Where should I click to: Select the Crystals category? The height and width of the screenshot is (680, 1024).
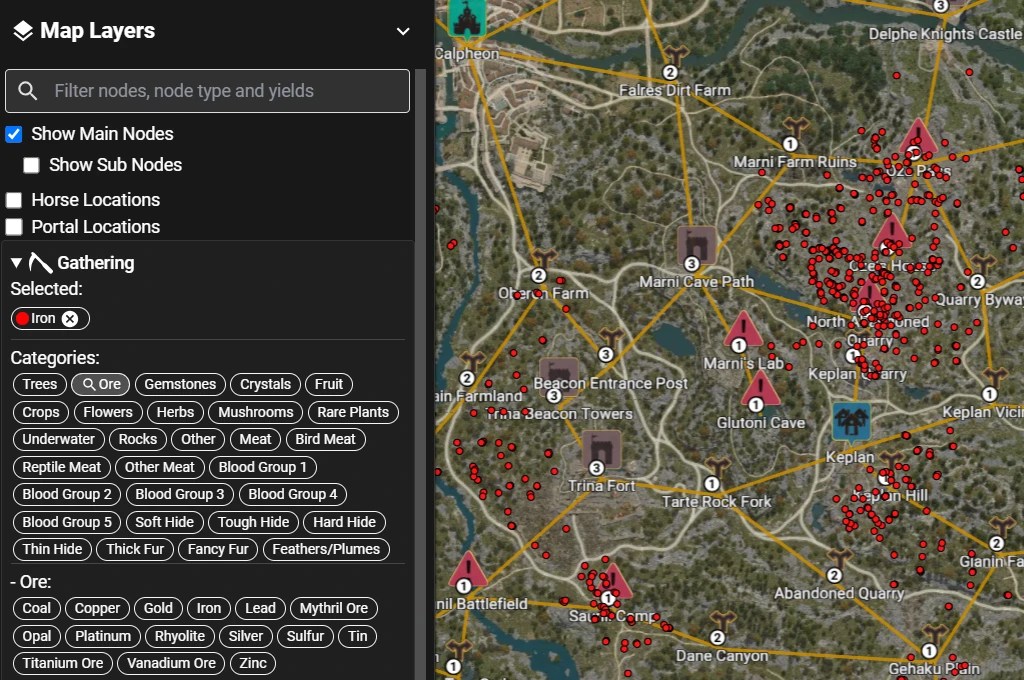point(265,384)
